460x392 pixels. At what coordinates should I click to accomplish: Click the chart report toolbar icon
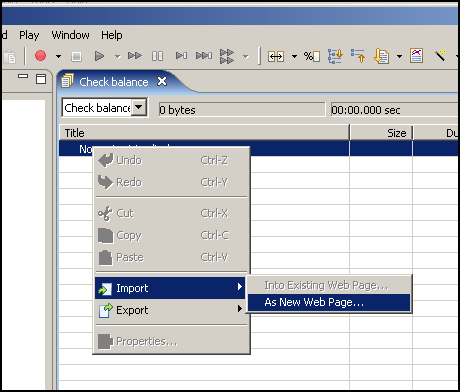click(417, 56)
